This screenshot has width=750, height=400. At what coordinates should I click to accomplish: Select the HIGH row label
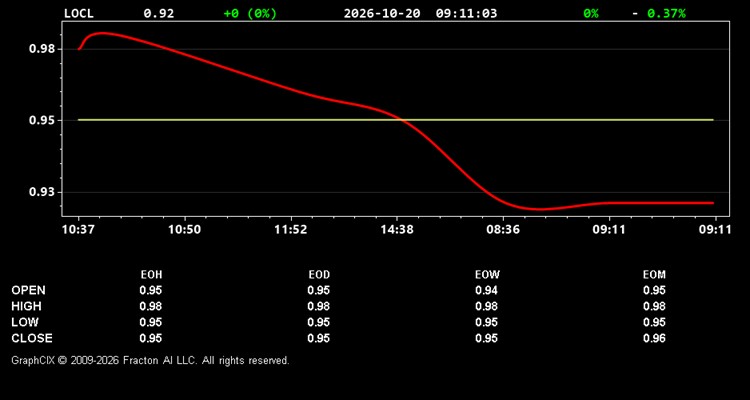click(26, 306)
